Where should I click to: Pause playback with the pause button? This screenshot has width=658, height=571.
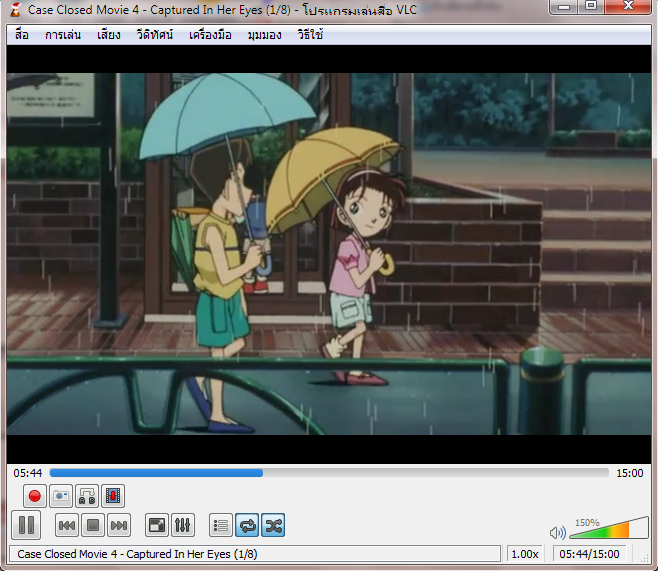26,525
